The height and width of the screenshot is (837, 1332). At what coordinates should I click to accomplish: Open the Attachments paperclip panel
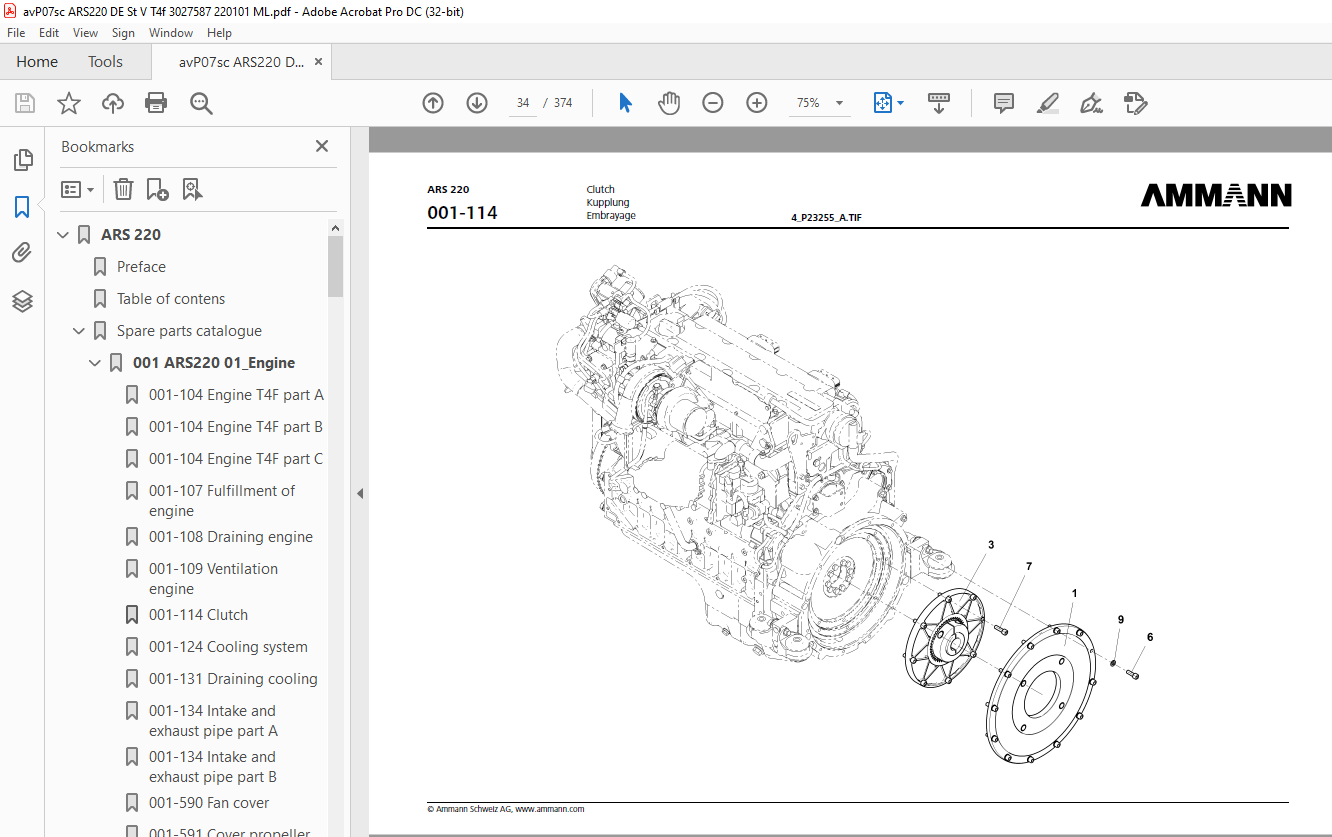(22, 253)
